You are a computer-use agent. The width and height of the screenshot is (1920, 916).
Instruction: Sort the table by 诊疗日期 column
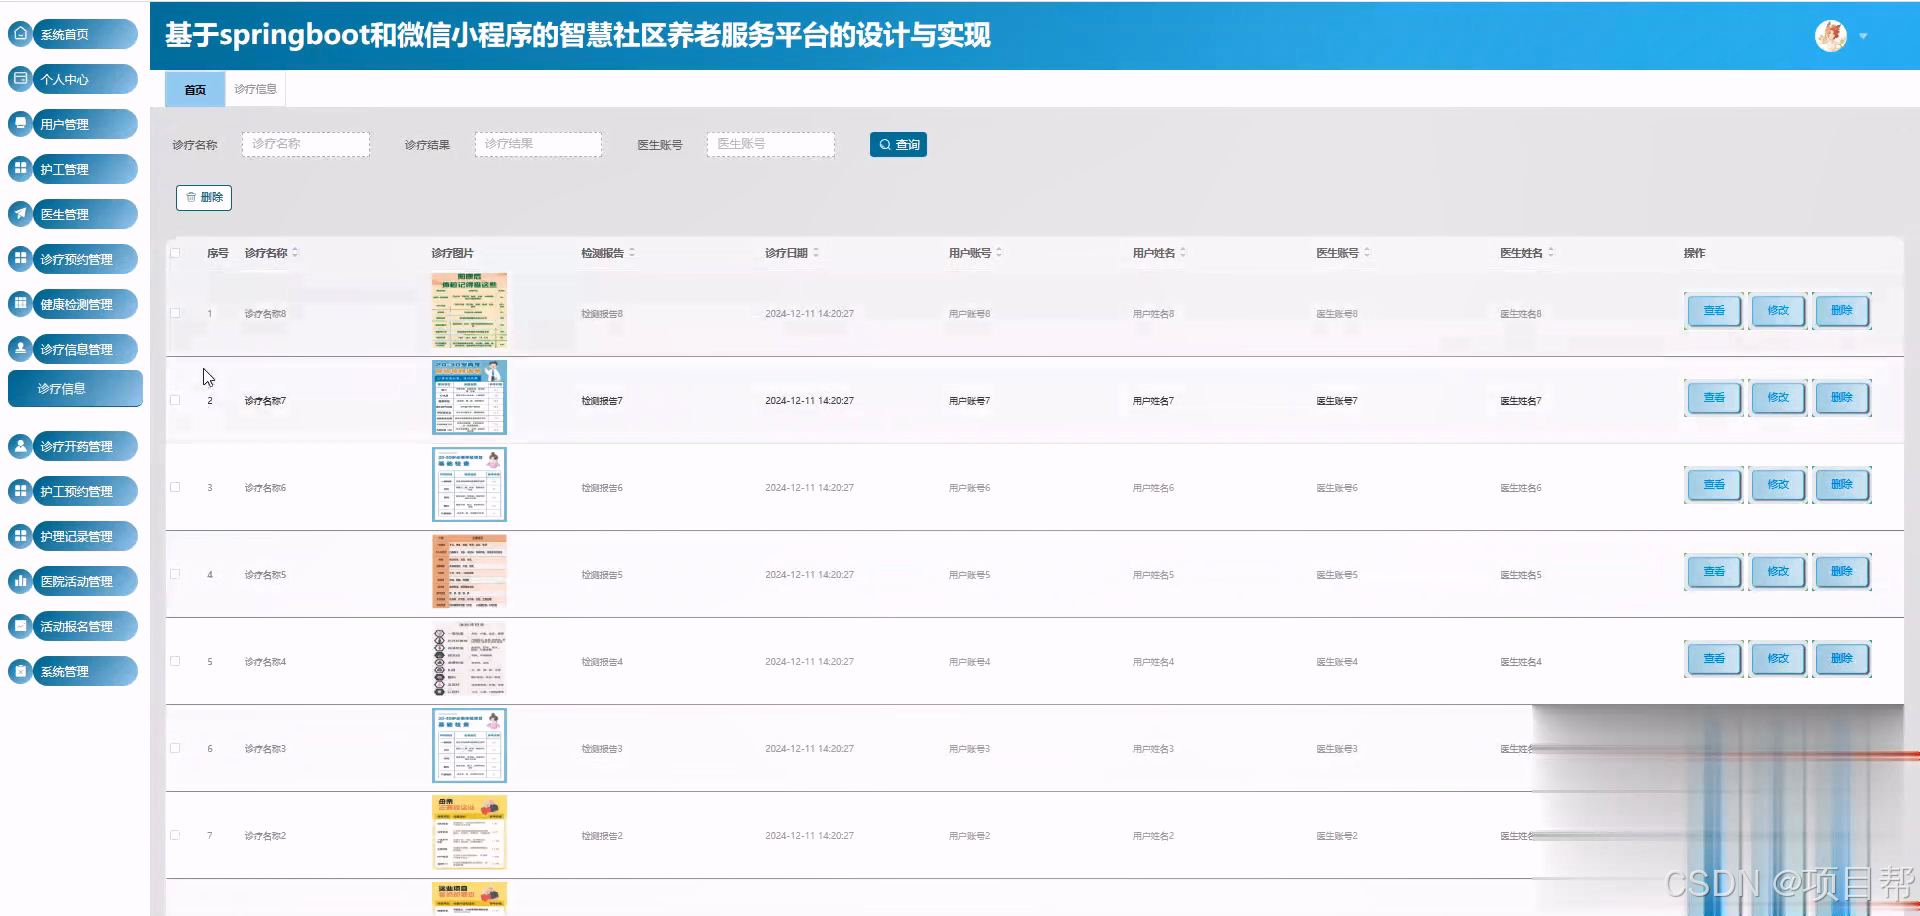coord(816,253)
